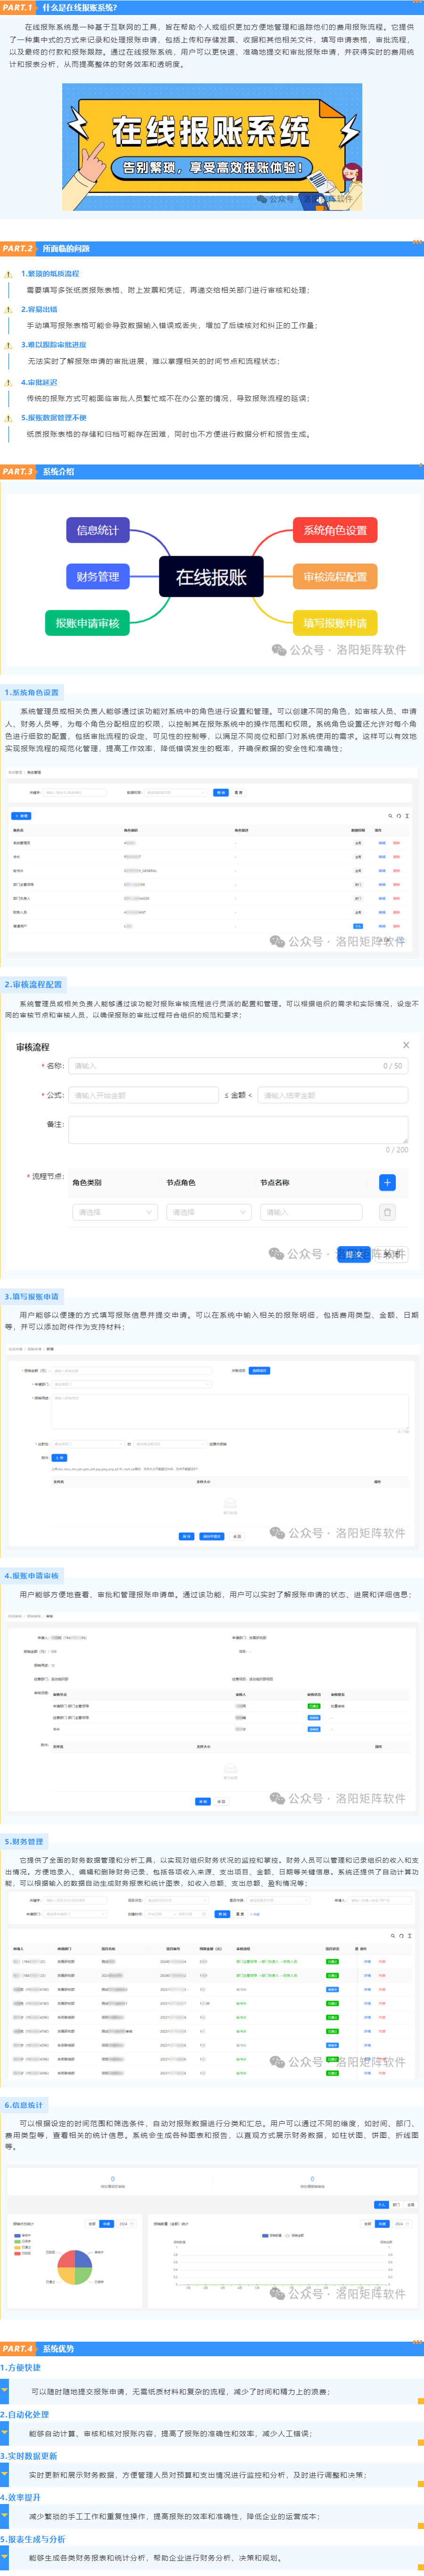Delete the flow node row using the trash icon
424x2576 pixels.
(387, 1212)
